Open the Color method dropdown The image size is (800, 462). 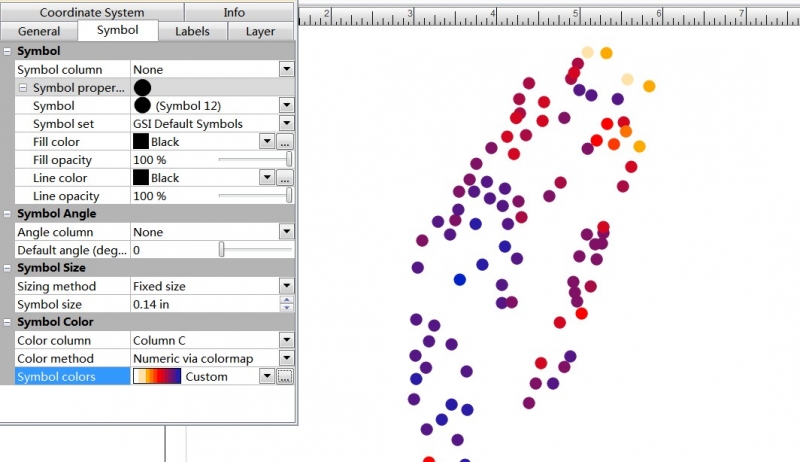click(286, 358)
